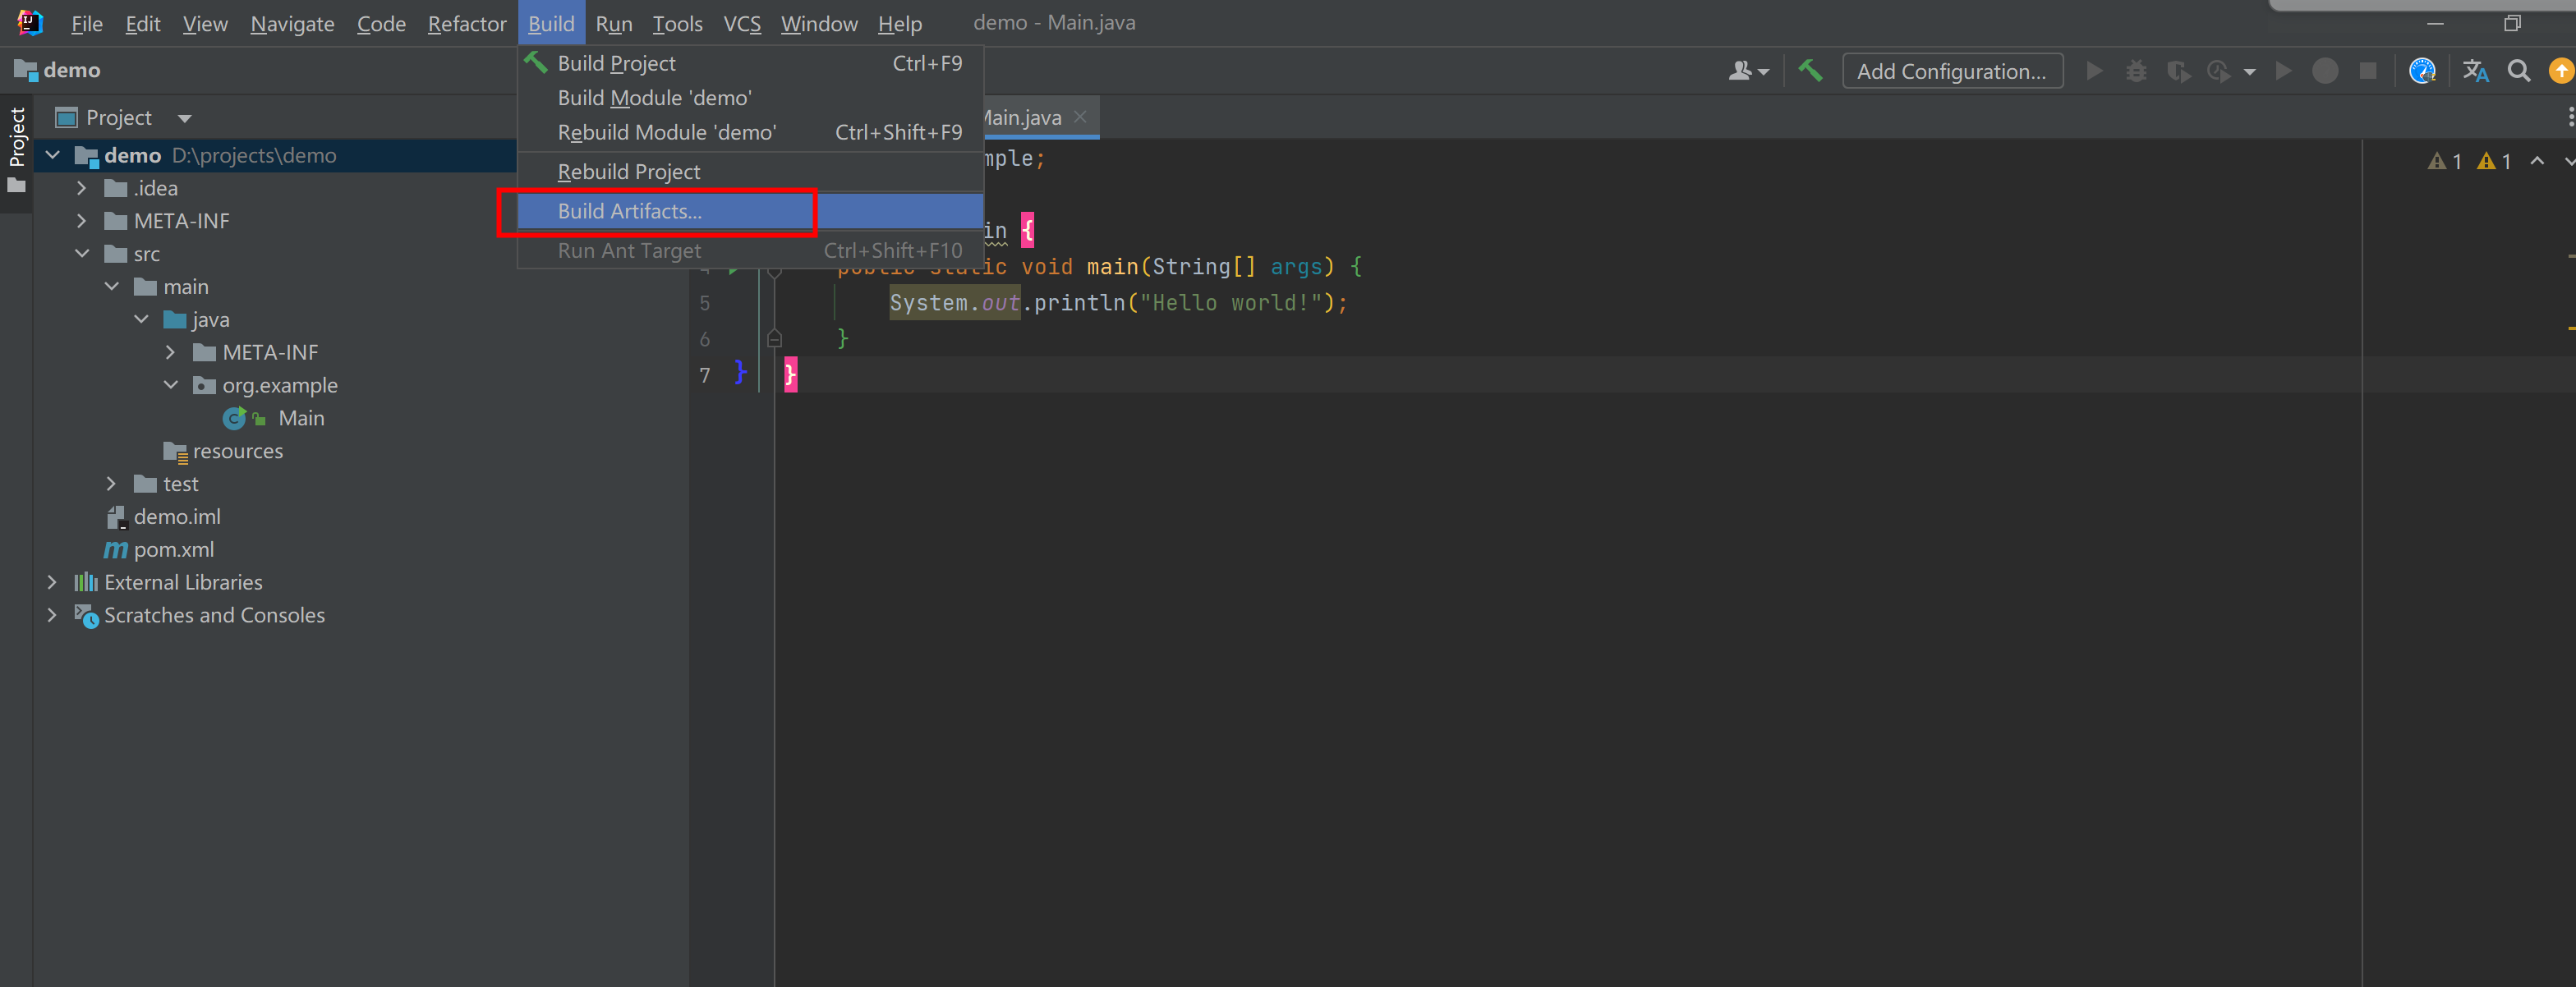Click the IntelliJ IDEA logo icon
The width and height of the screenshot is (2576, 987).
click(x=30, y=22)
